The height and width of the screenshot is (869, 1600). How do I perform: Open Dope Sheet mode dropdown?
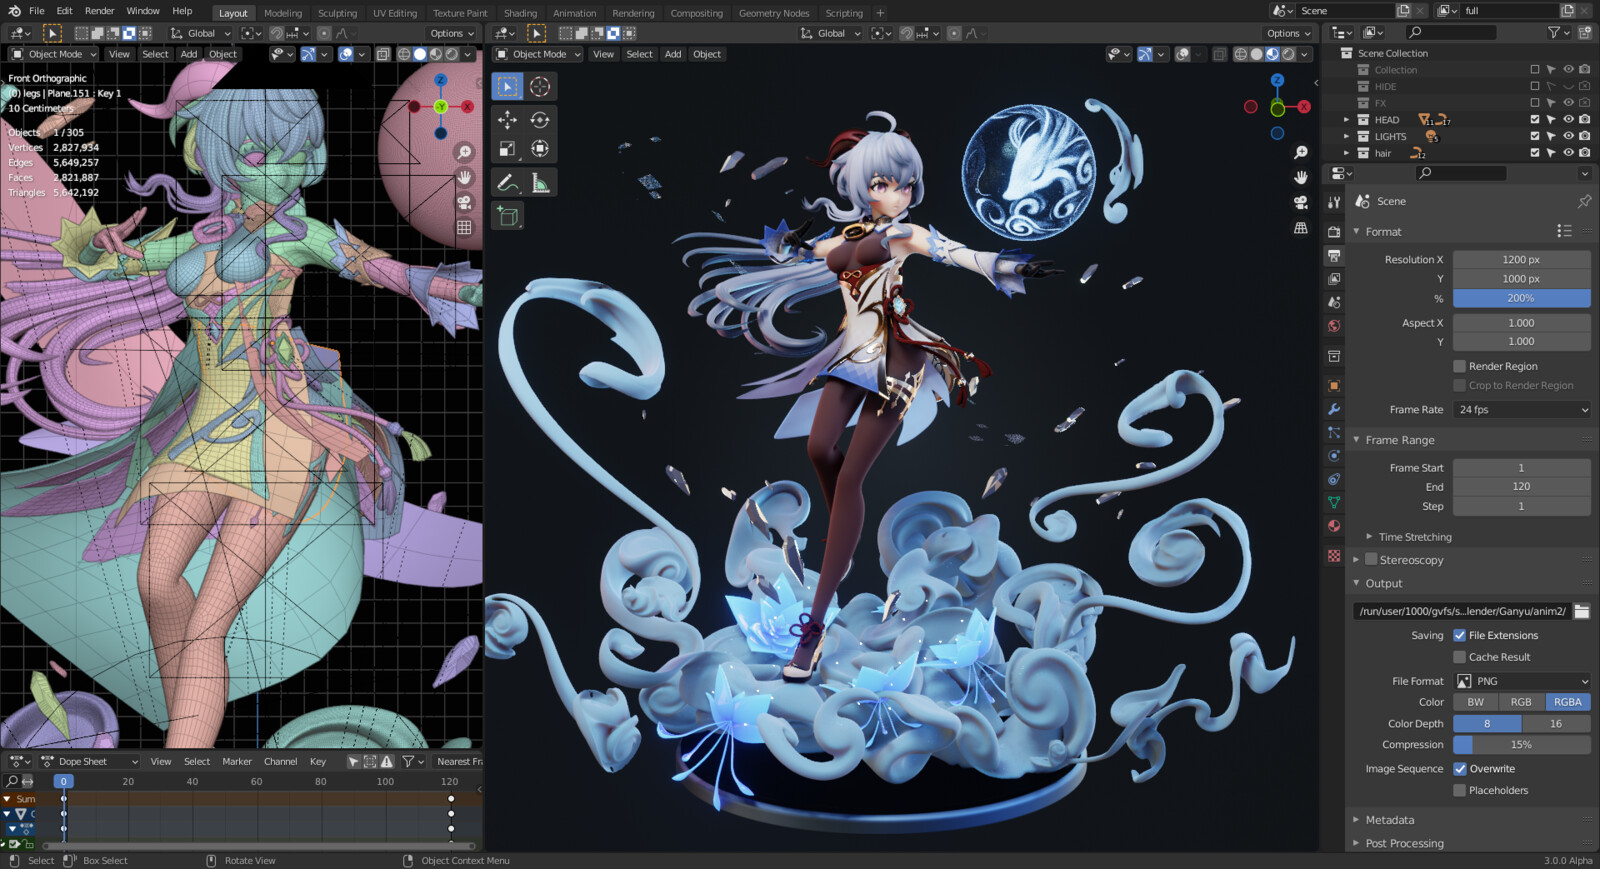pos(88,761)
